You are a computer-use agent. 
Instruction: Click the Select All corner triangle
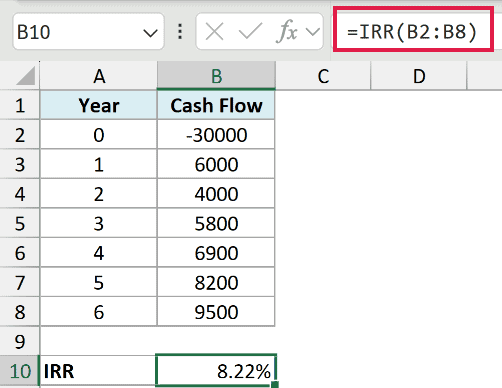click(x=25, y=75)
